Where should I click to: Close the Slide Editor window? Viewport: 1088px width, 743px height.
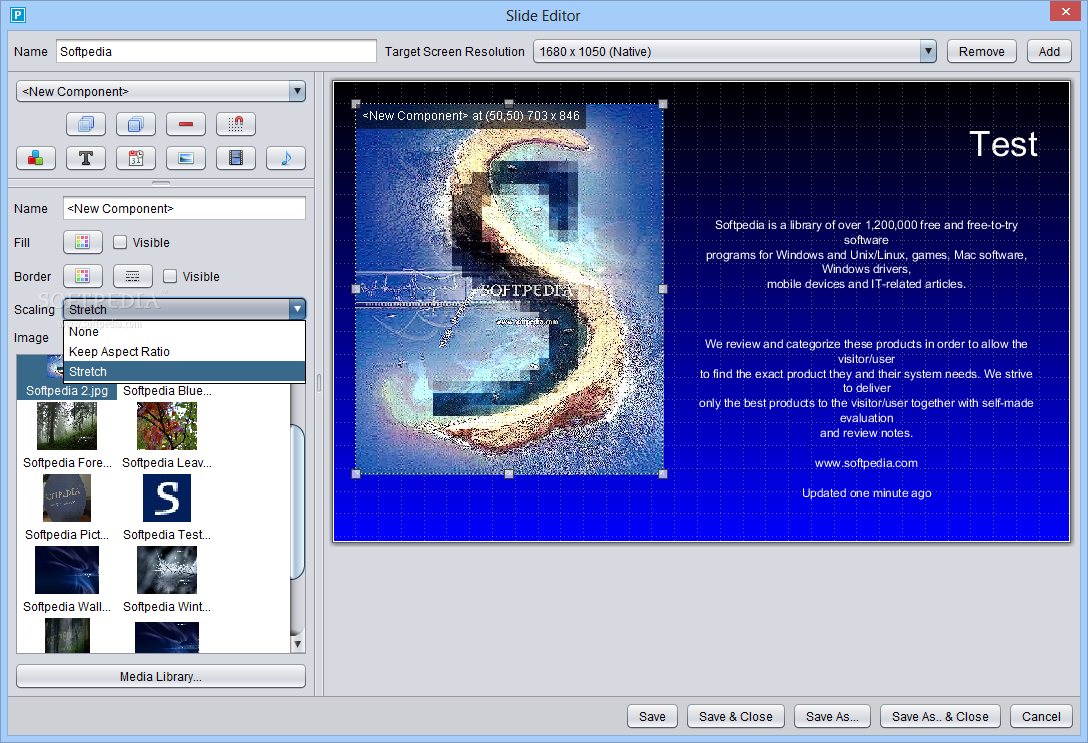pos(1066,11)
